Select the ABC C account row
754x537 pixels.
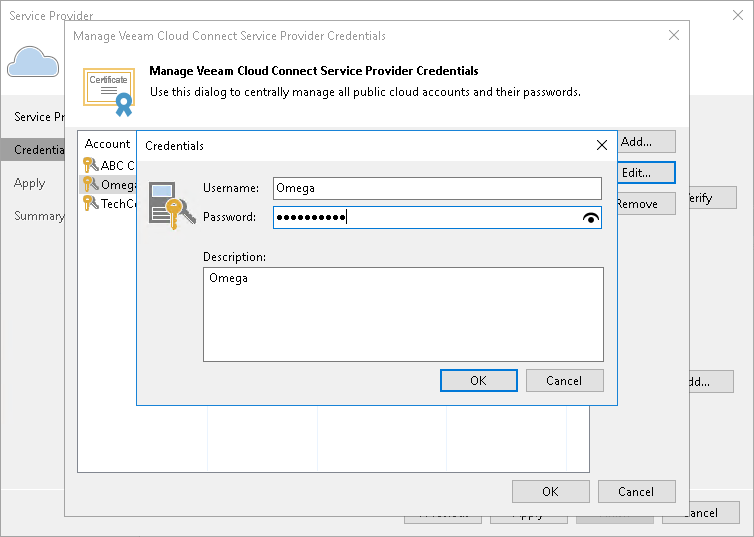[x=108, y=165]
